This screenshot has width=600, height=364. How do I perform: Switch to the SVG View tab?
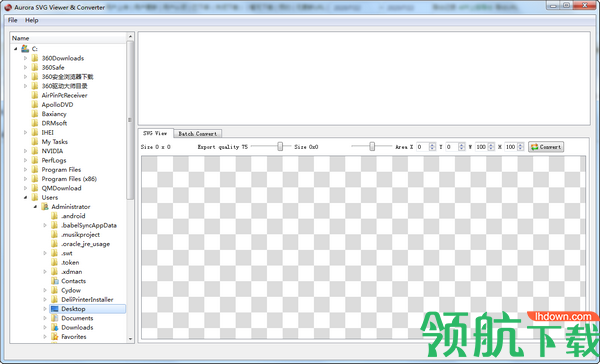(x=155, y=133)
